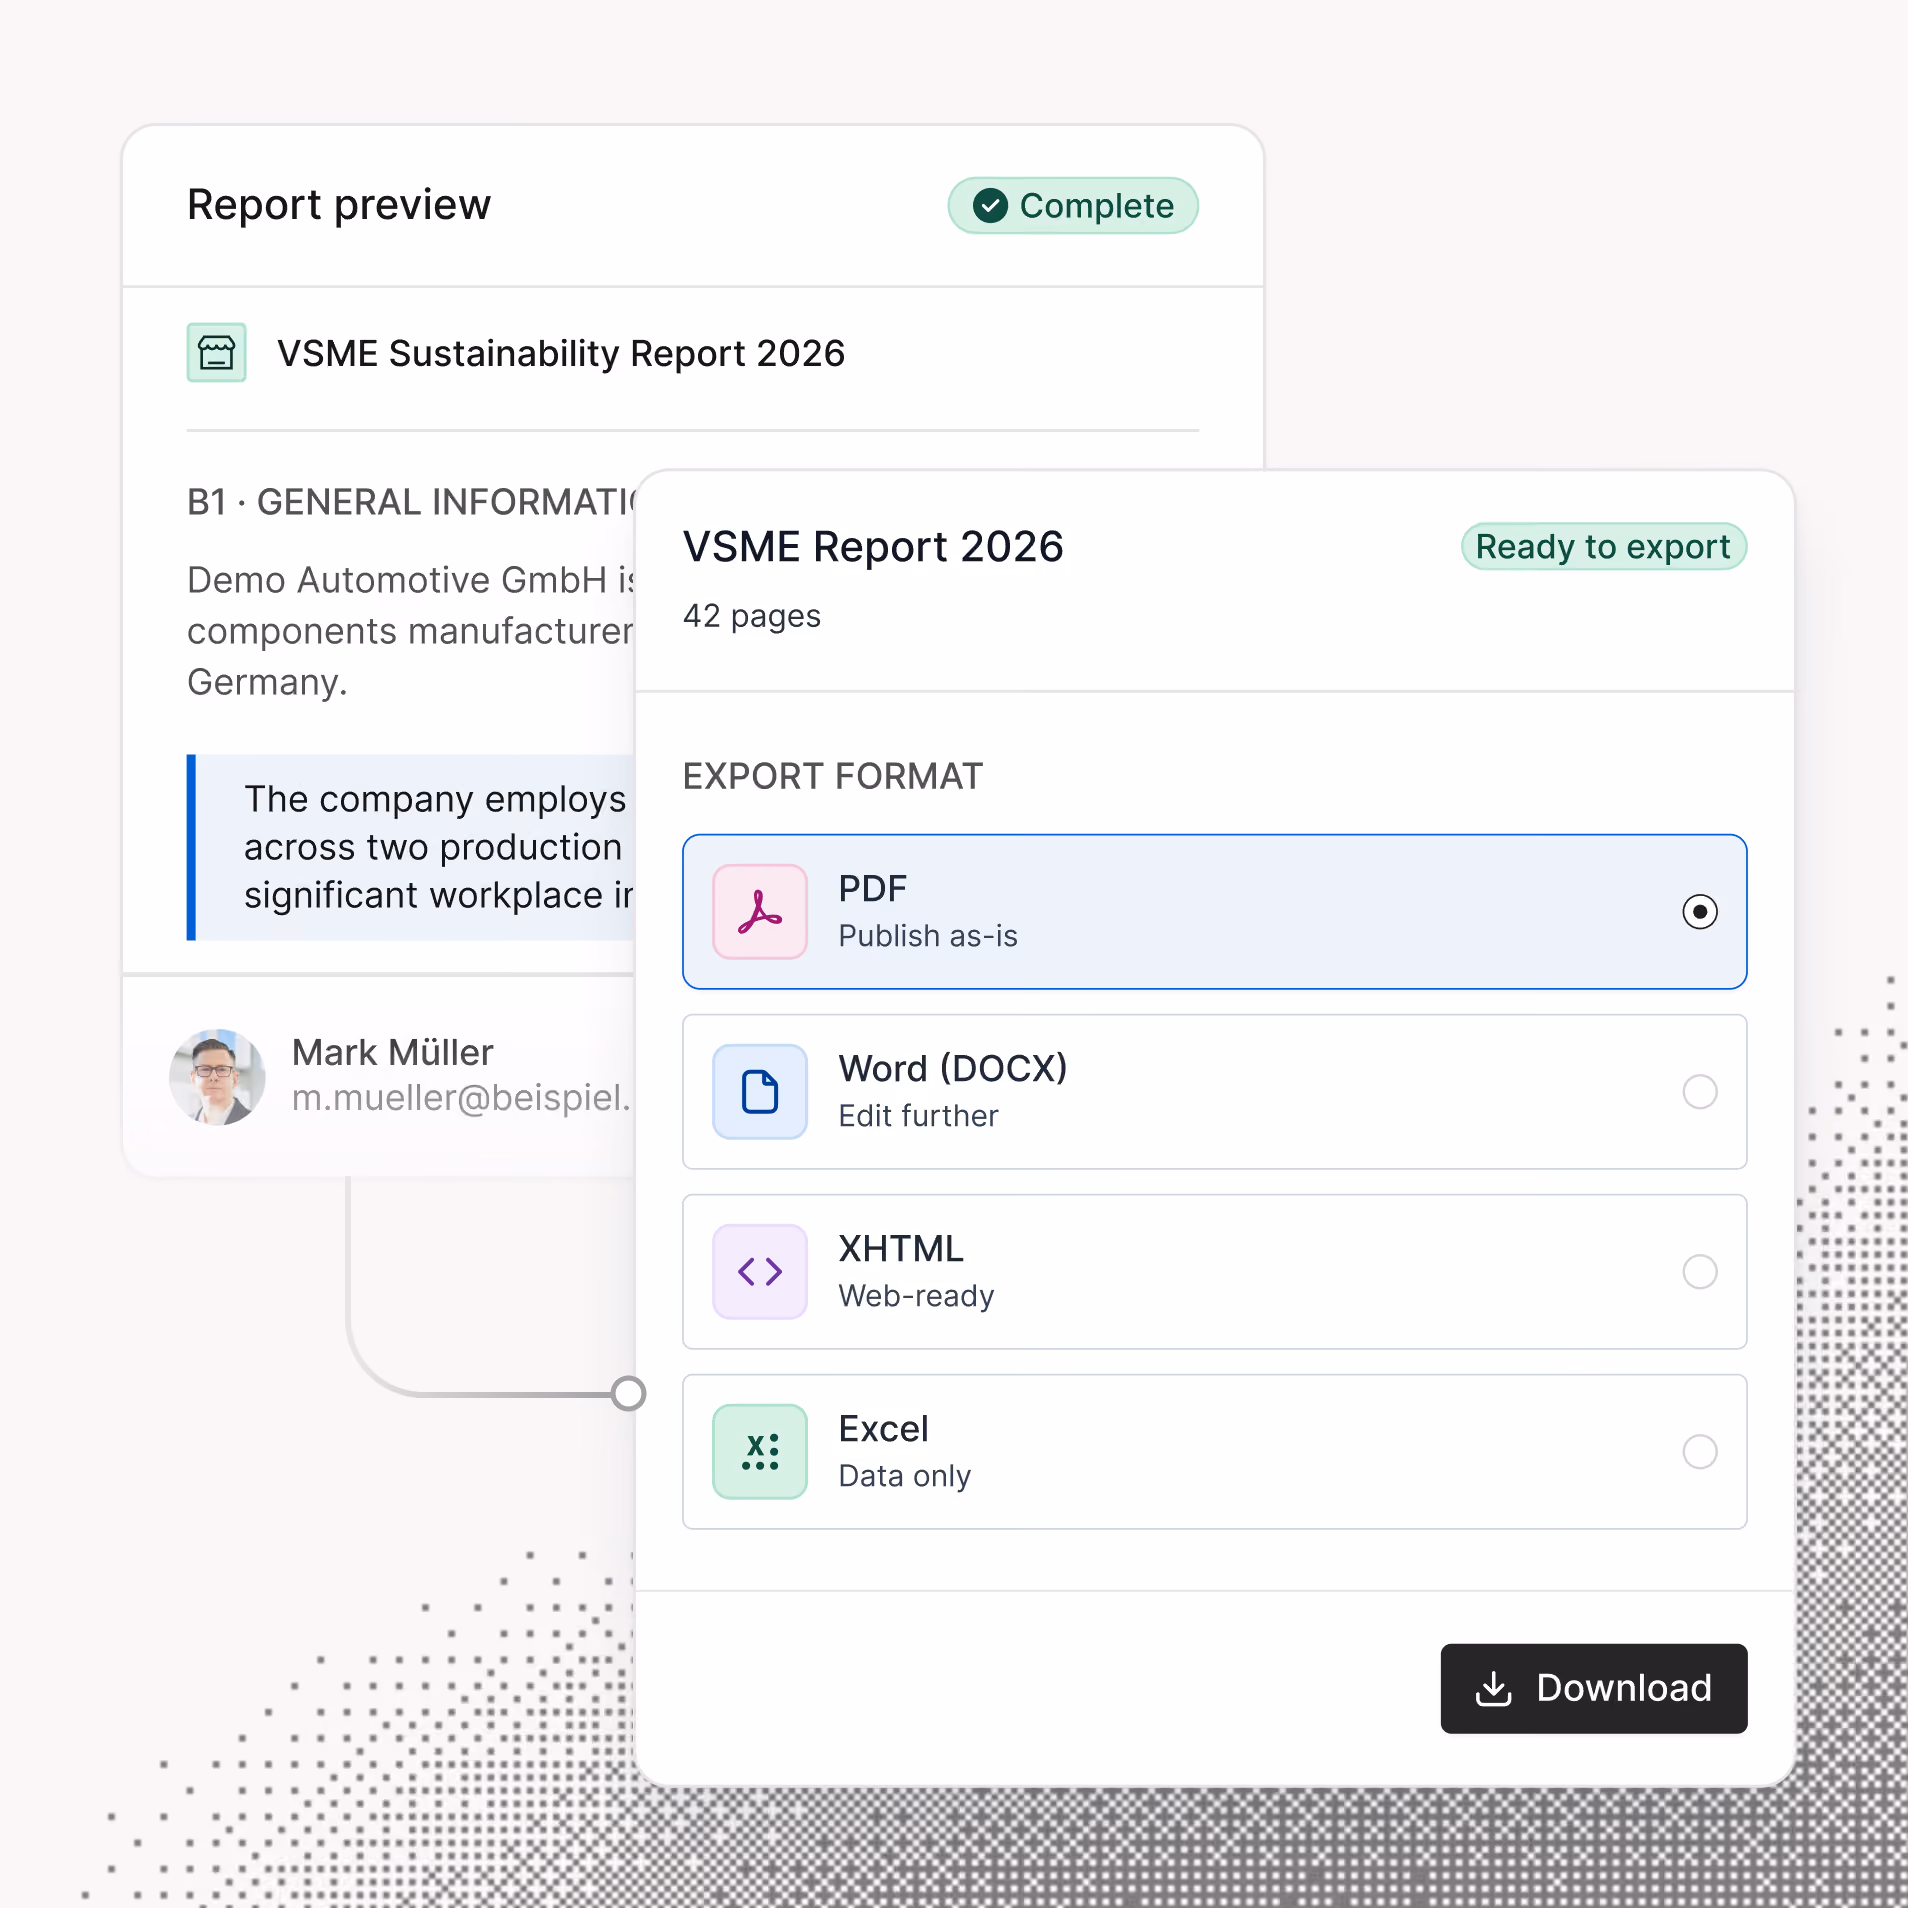Image resolution: width=1908 pixels, height=1908 pixels.
Task: Click the 'Word (DOCX)' format name
Action: click(953, 1069)
